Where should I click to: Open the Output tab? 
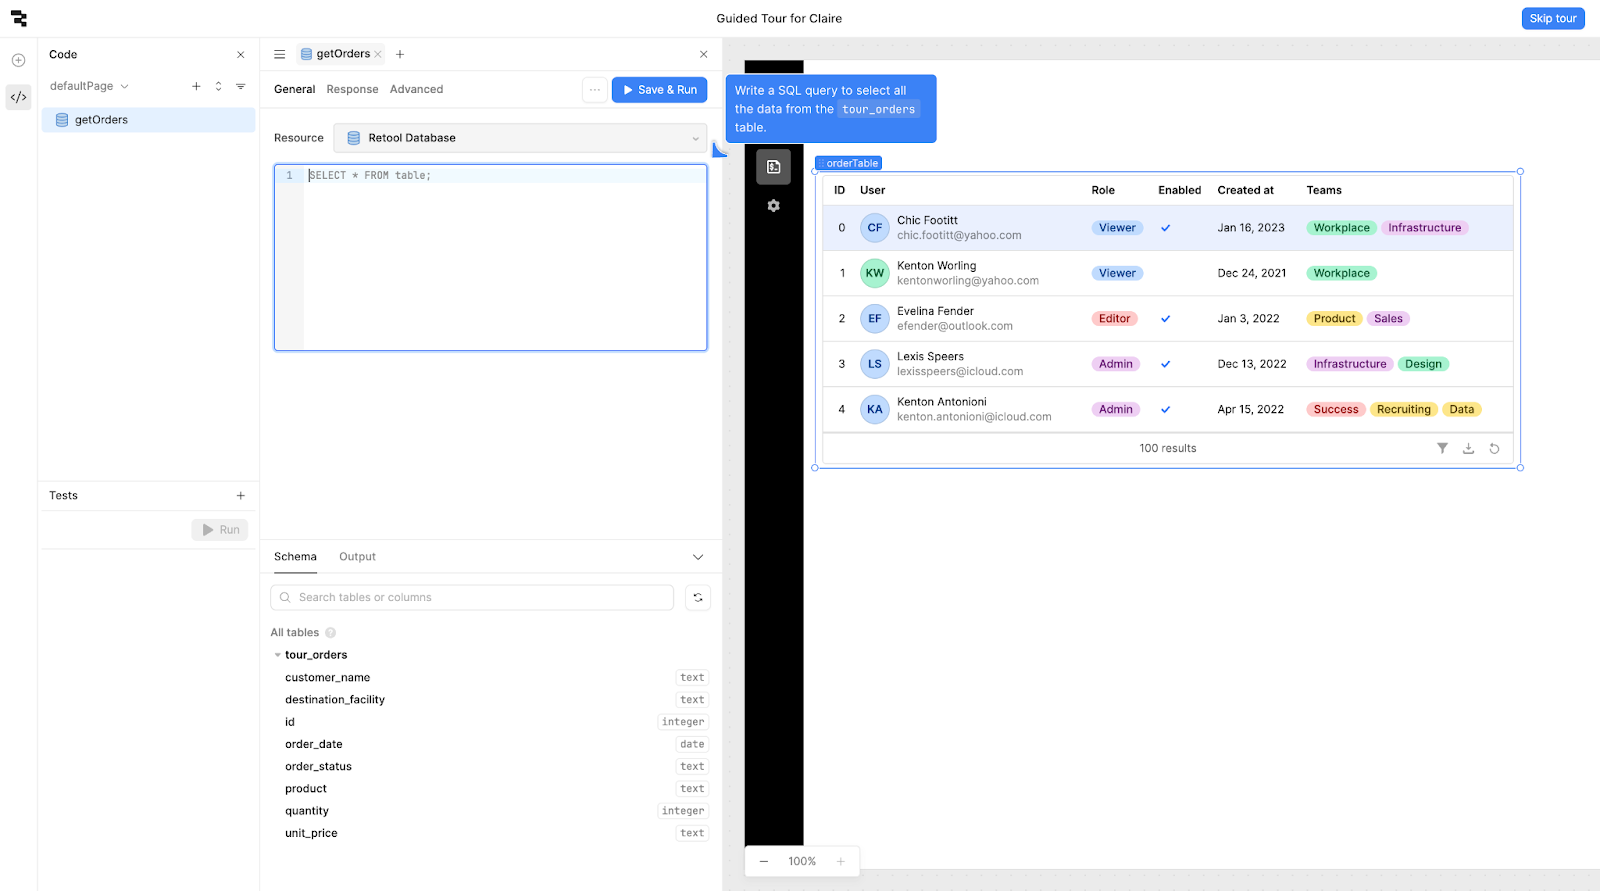(357, 557)
